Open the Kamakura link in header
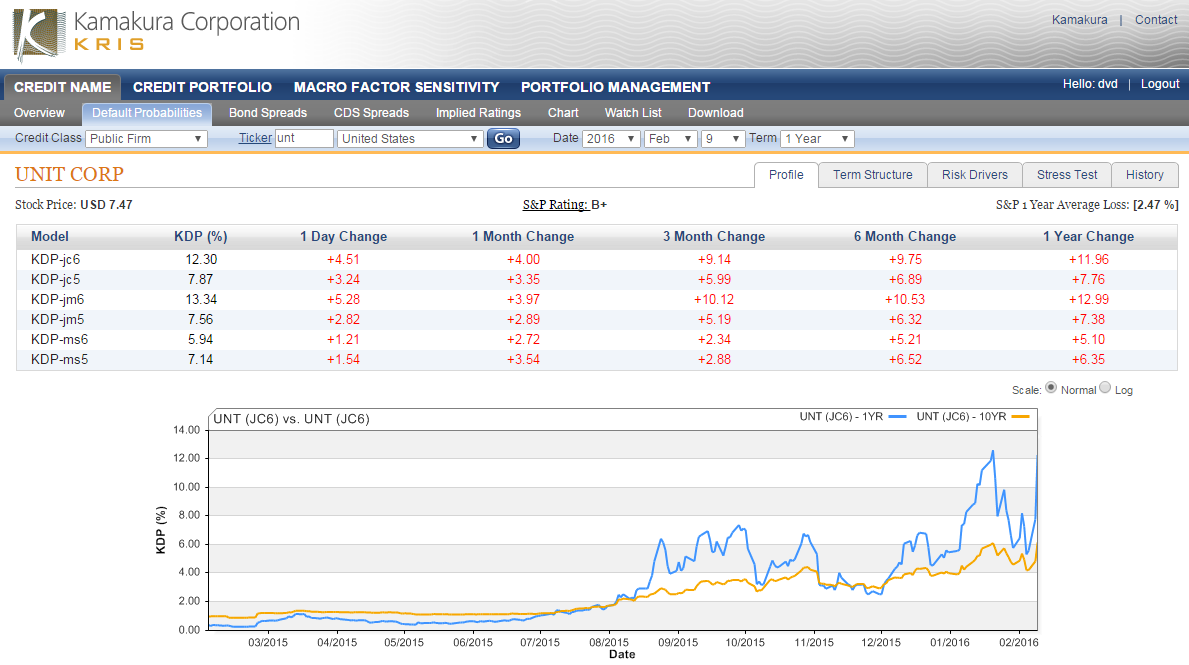This screenshot has width=1189, height=665. coord(1079,20)
